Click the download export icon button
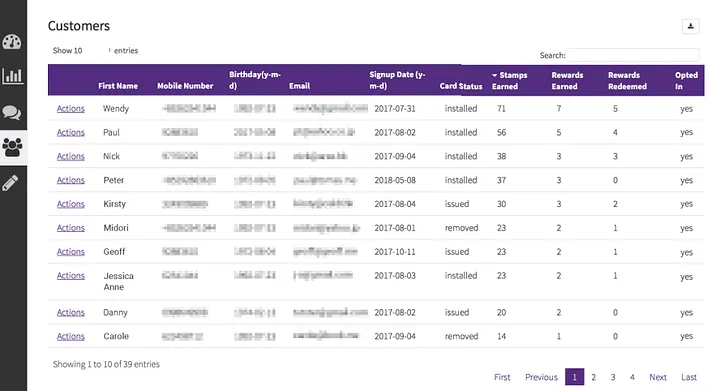 click(690, 26)
